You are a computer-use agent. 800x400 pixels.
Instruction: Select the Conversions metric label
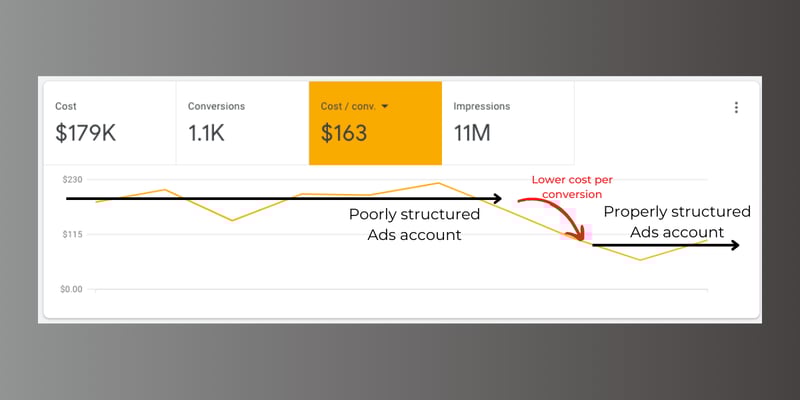point(216,106)
